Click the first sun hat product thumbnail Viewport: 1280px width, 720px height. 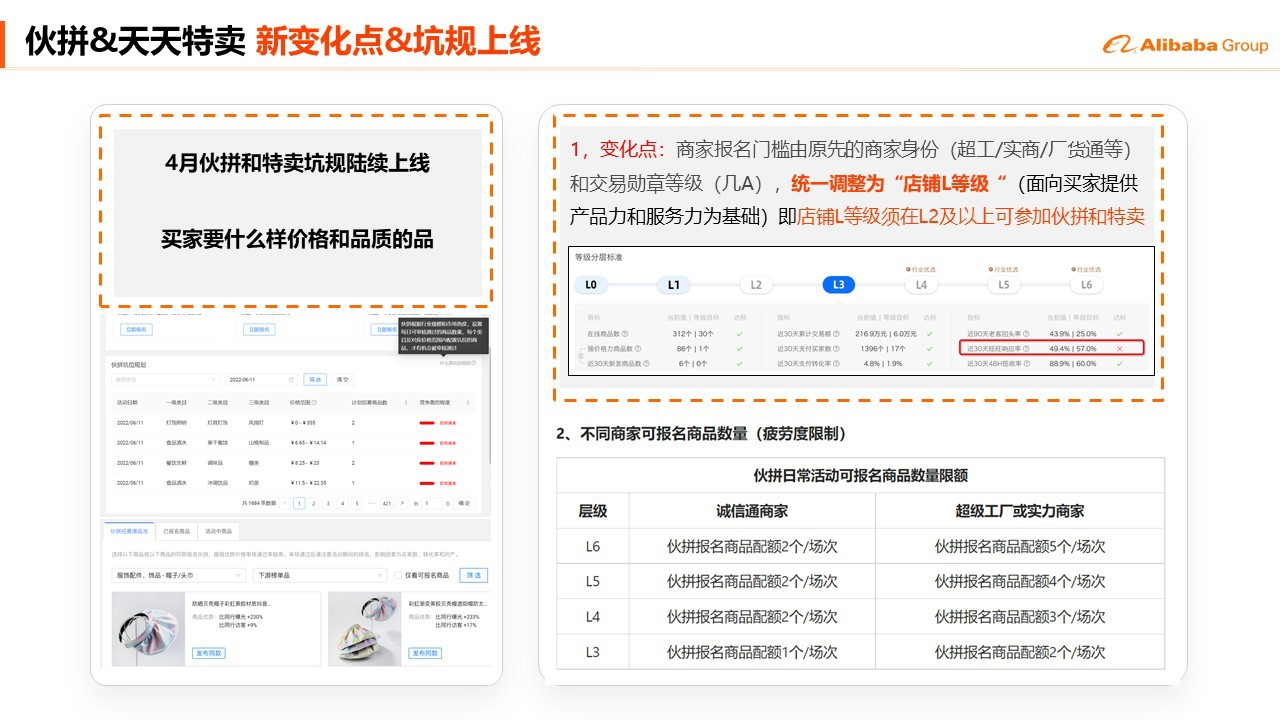point(148,628)
